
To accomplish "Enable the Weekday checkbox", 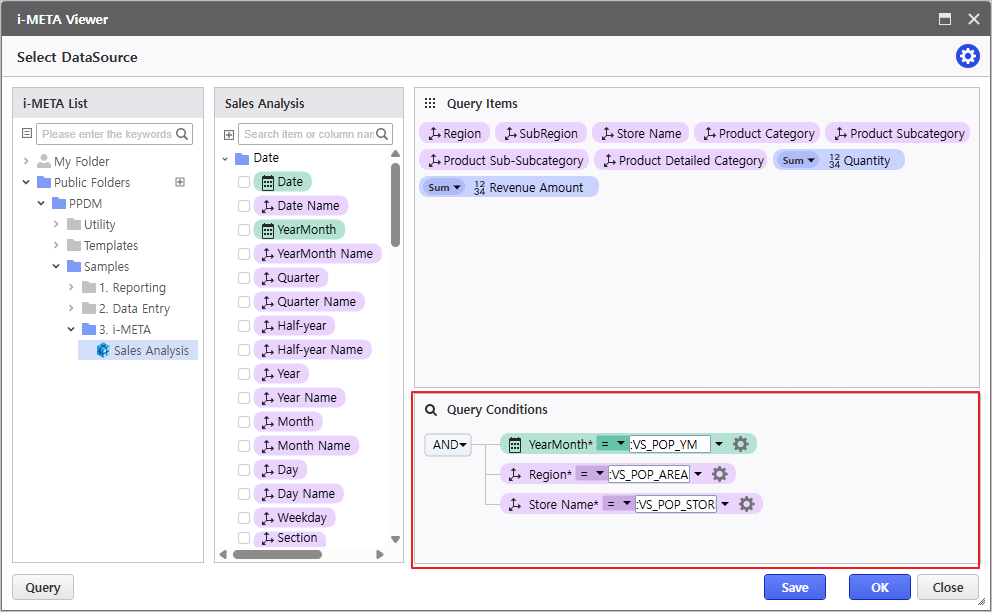I will point(244,518).
